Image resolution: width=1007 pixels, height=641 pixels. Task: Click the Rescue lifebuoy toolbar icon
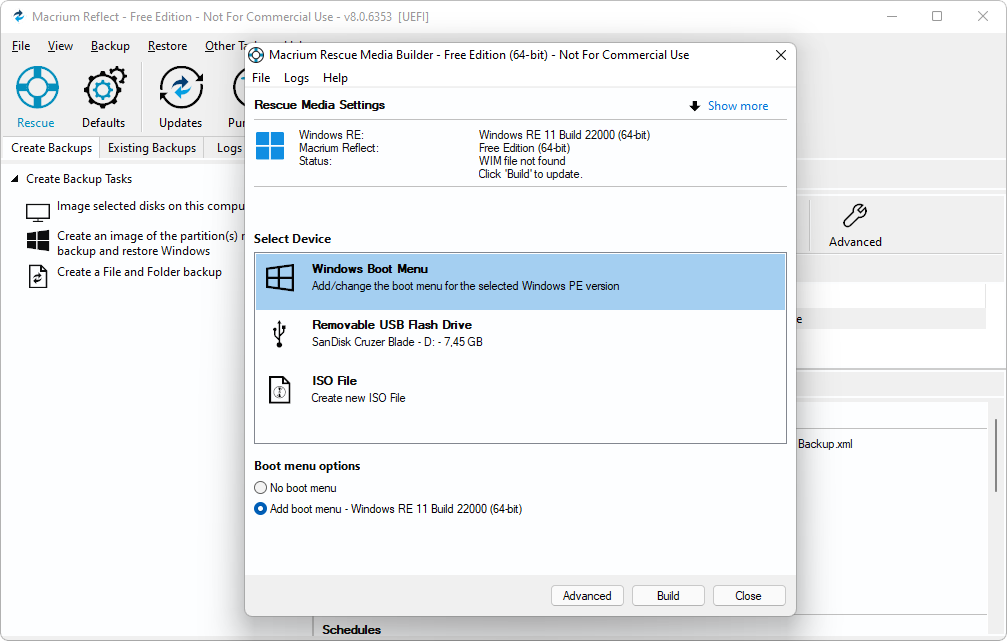click(x=36, y=90)
